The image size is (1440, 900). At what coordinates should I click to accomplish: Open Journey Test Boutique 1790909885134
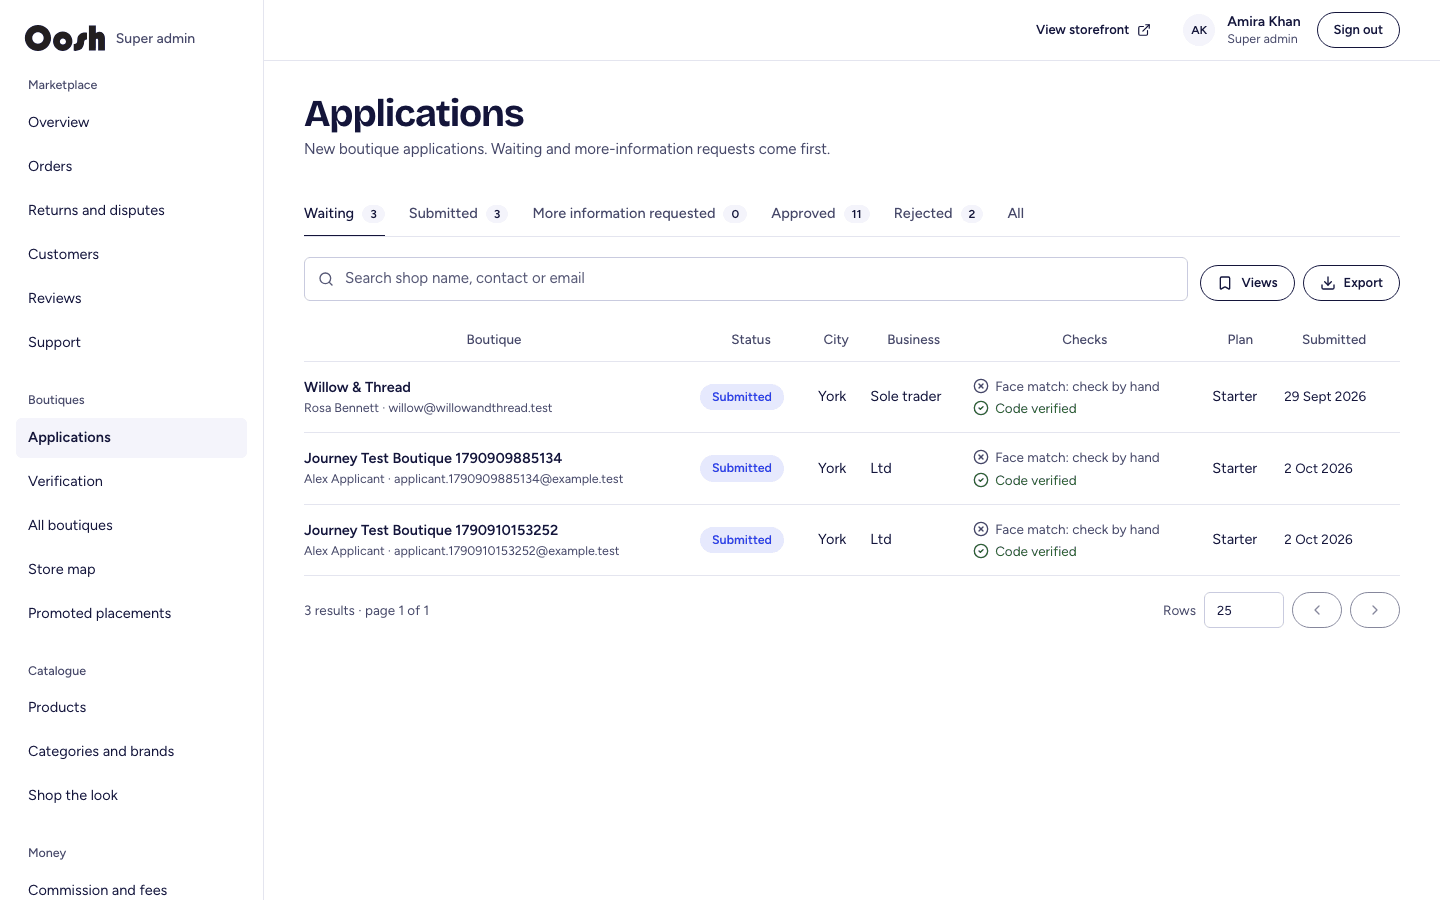coord(433,458)
